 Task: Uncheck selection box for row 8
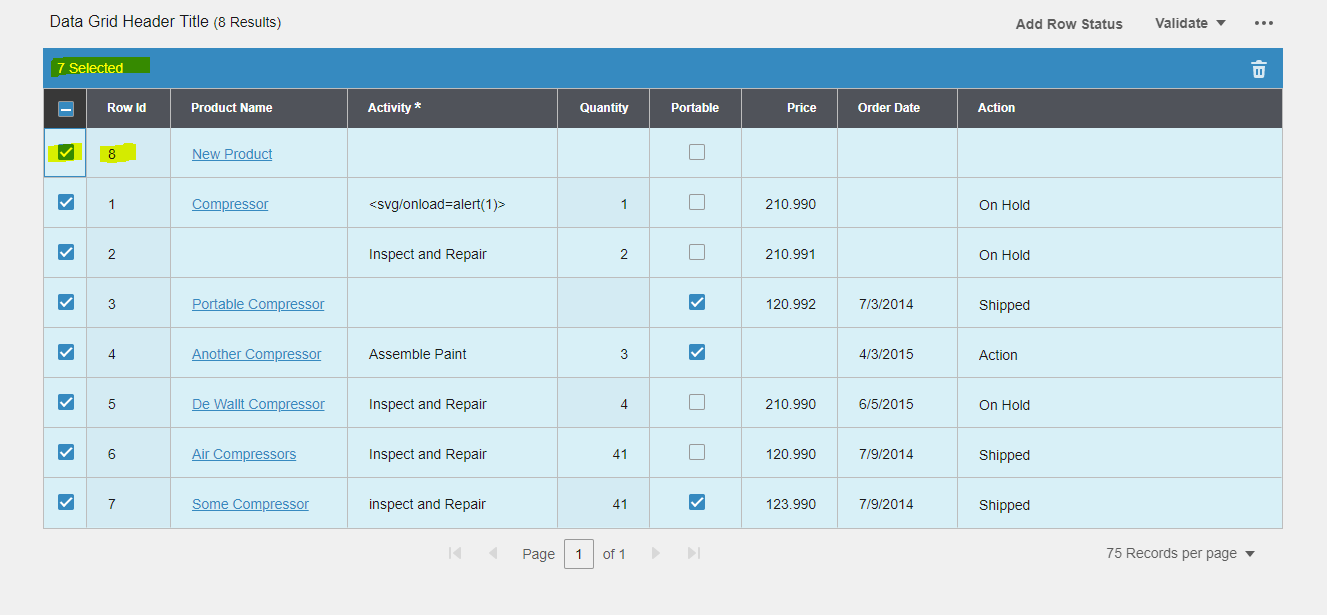[66, 152]
